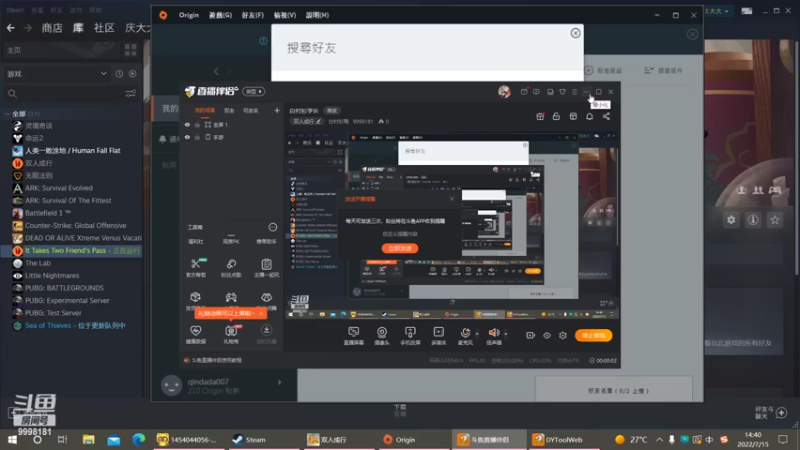Open 檢視(V) menu in Origin
The image size is (800, 450).
pos(285,15)
